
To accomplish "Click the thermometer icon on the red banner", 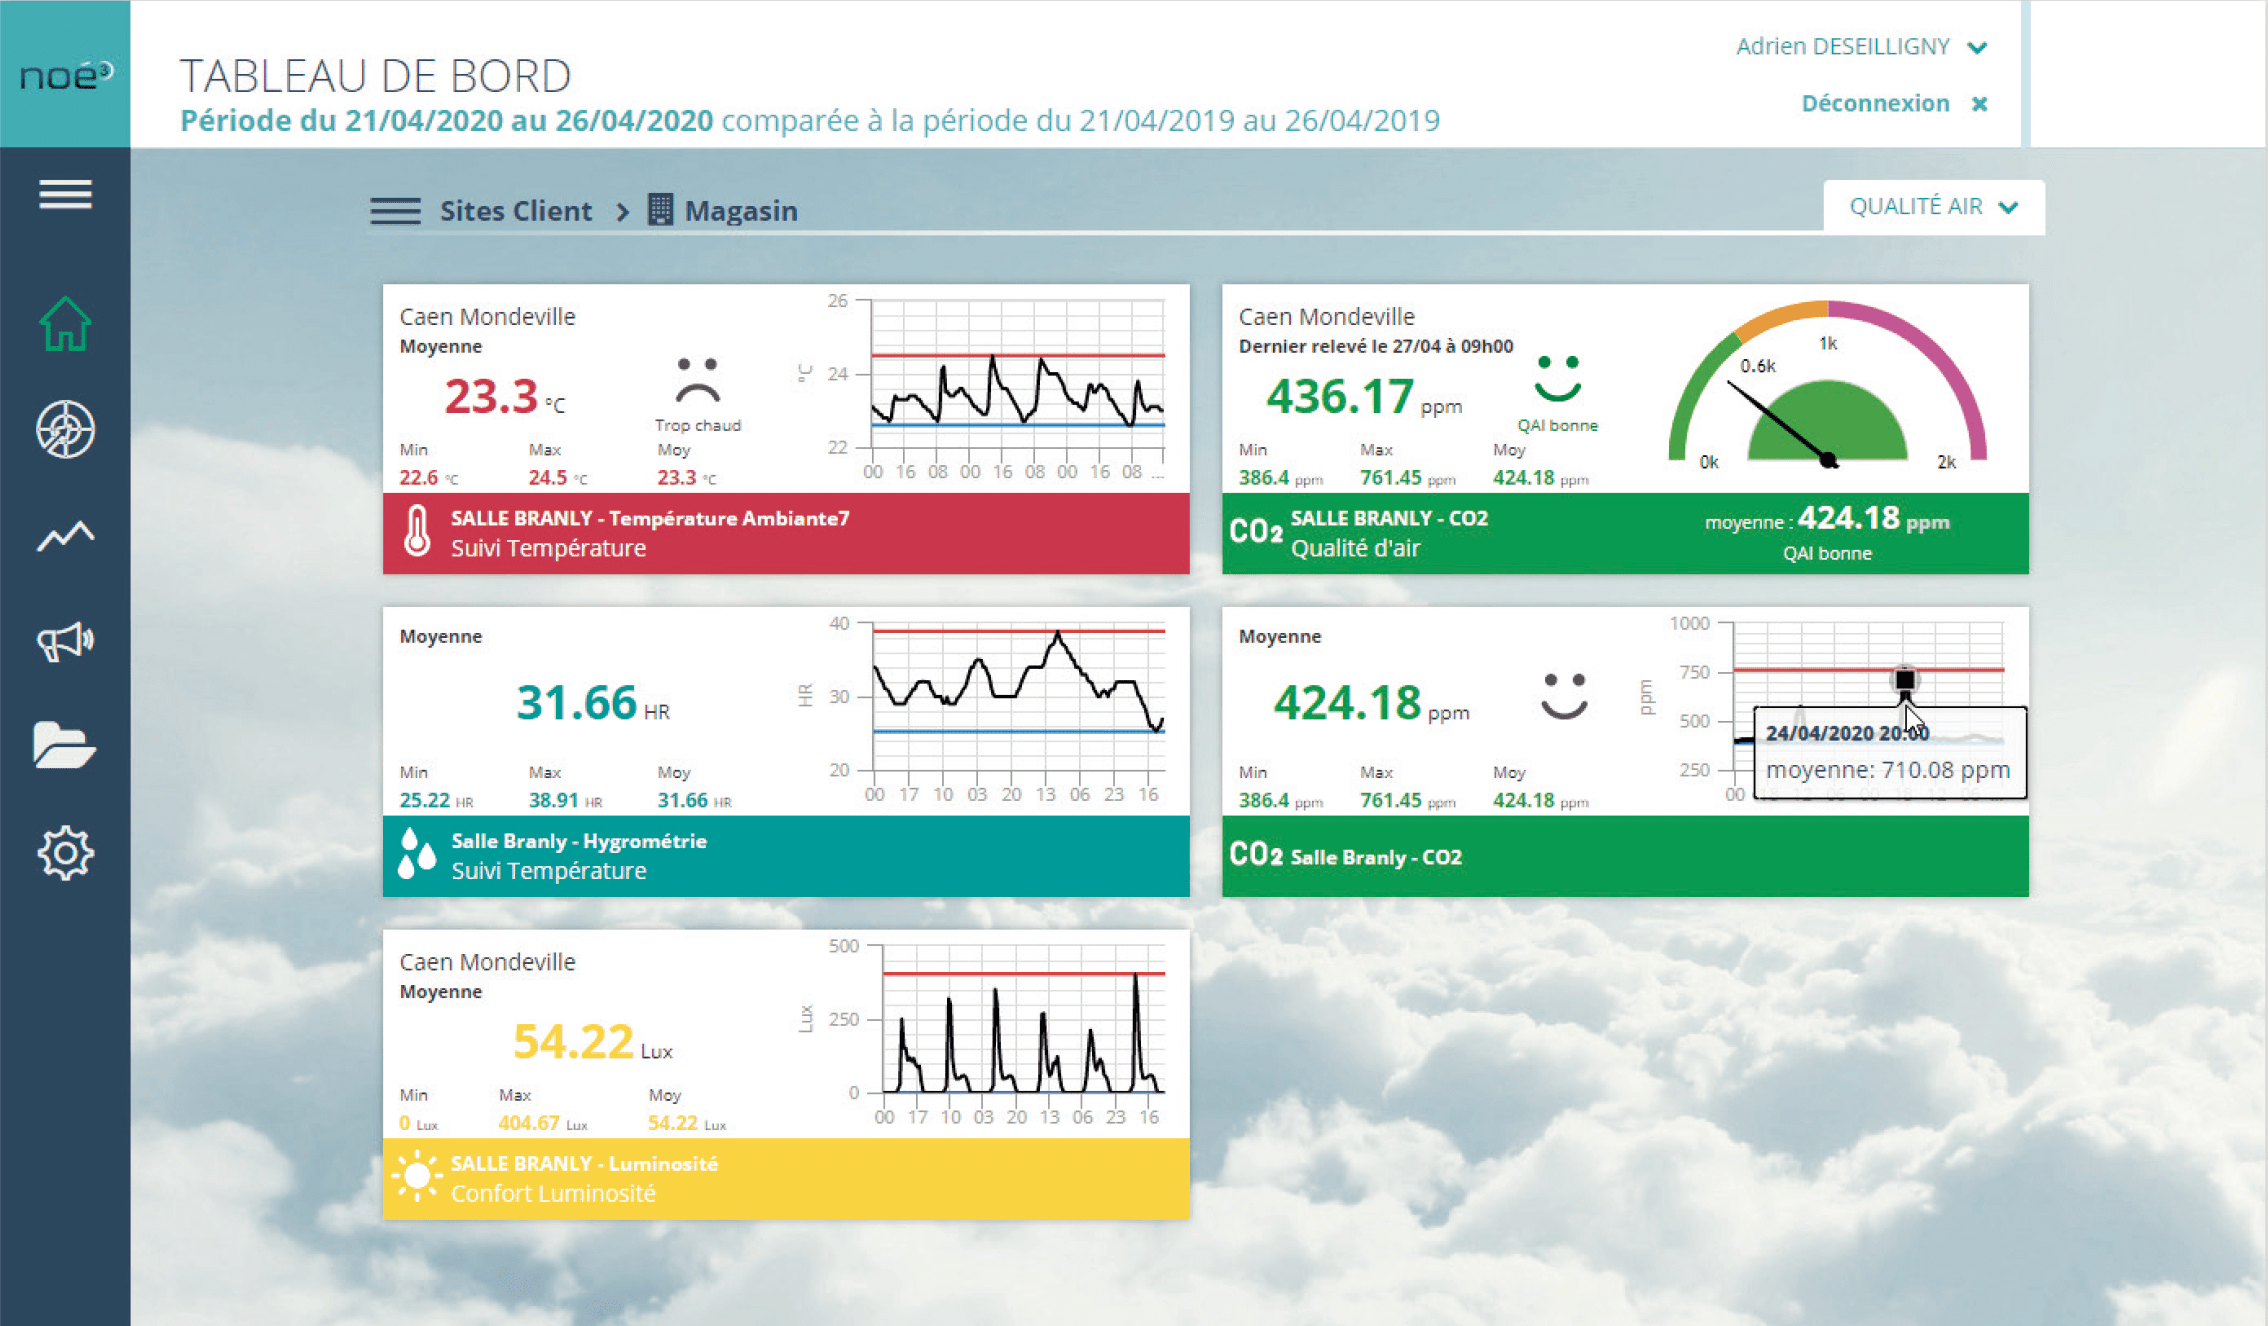I will coord(417,531).
